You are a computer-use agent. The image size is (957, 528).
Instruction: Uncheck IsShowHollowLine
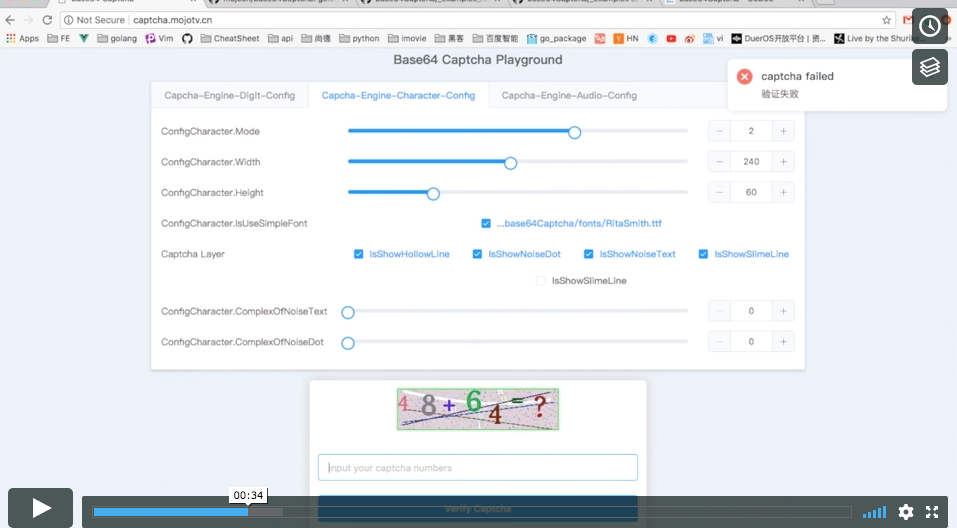pyautogui.click(x=358, y=254)
